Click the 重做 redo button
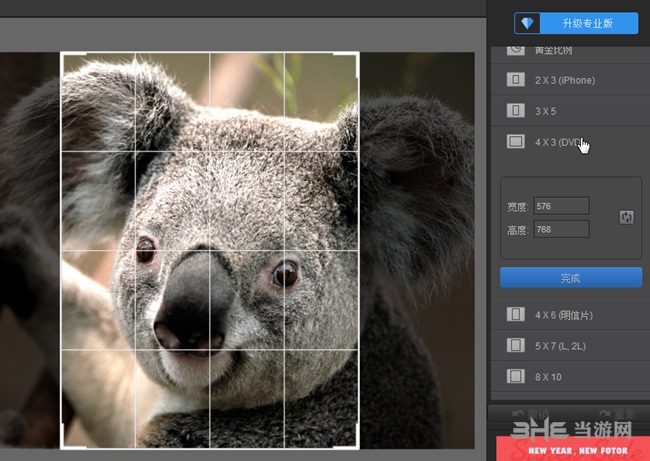 click(612, 414)
